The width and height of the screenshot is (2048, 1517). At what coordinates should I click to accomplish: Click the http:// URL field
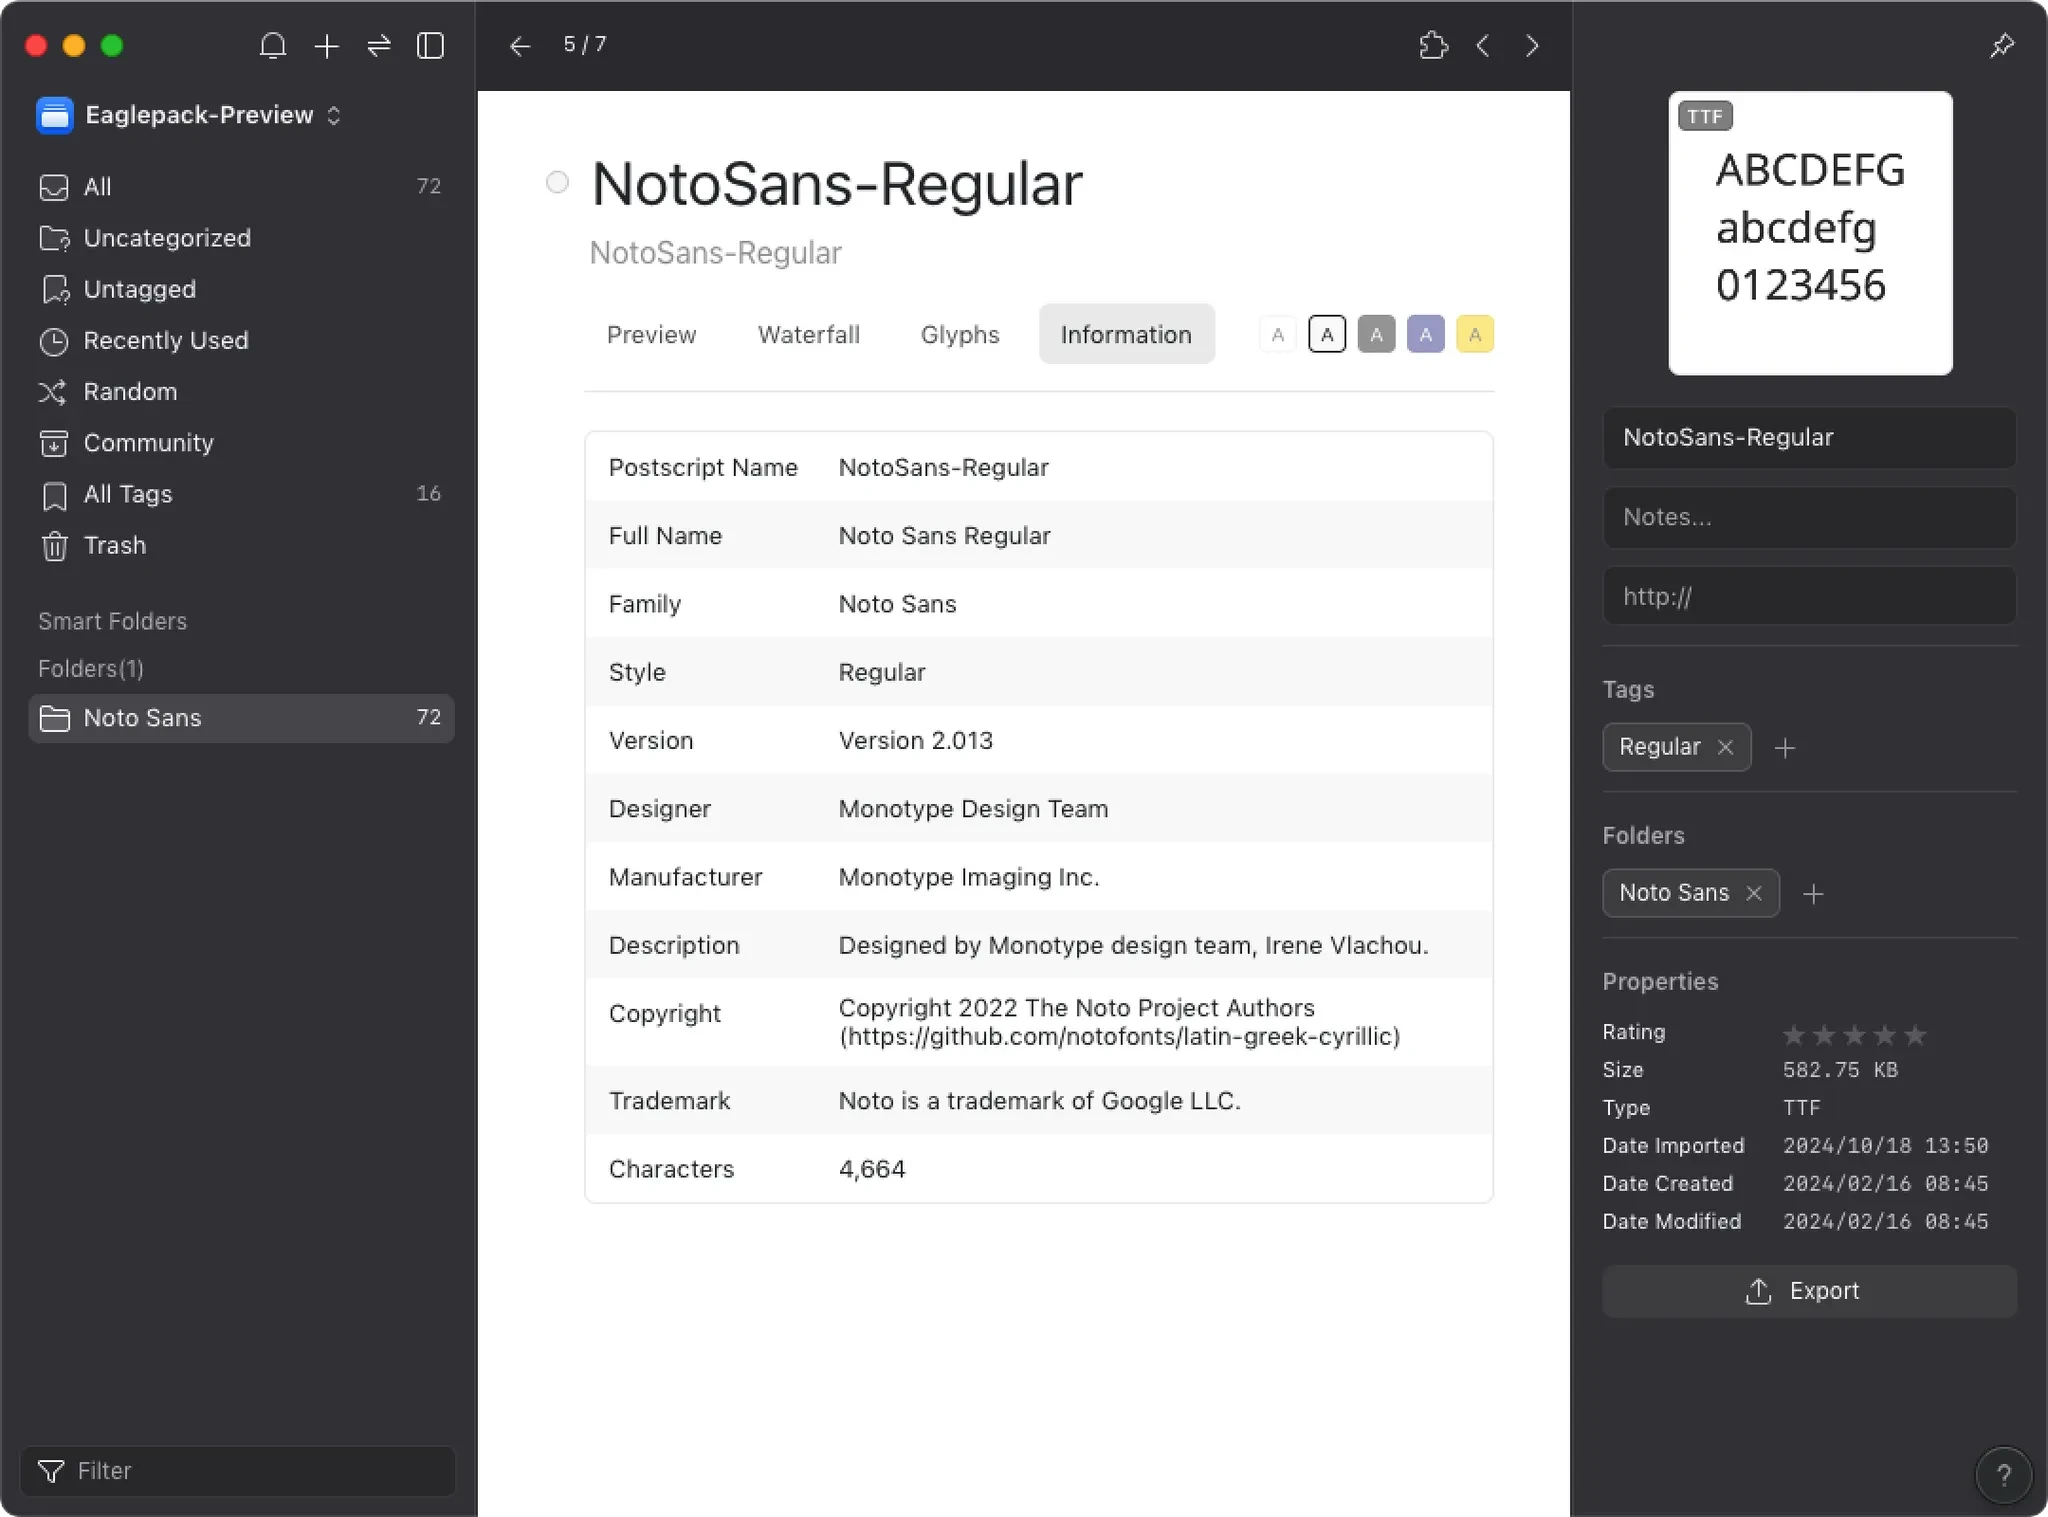[1809, 597]
